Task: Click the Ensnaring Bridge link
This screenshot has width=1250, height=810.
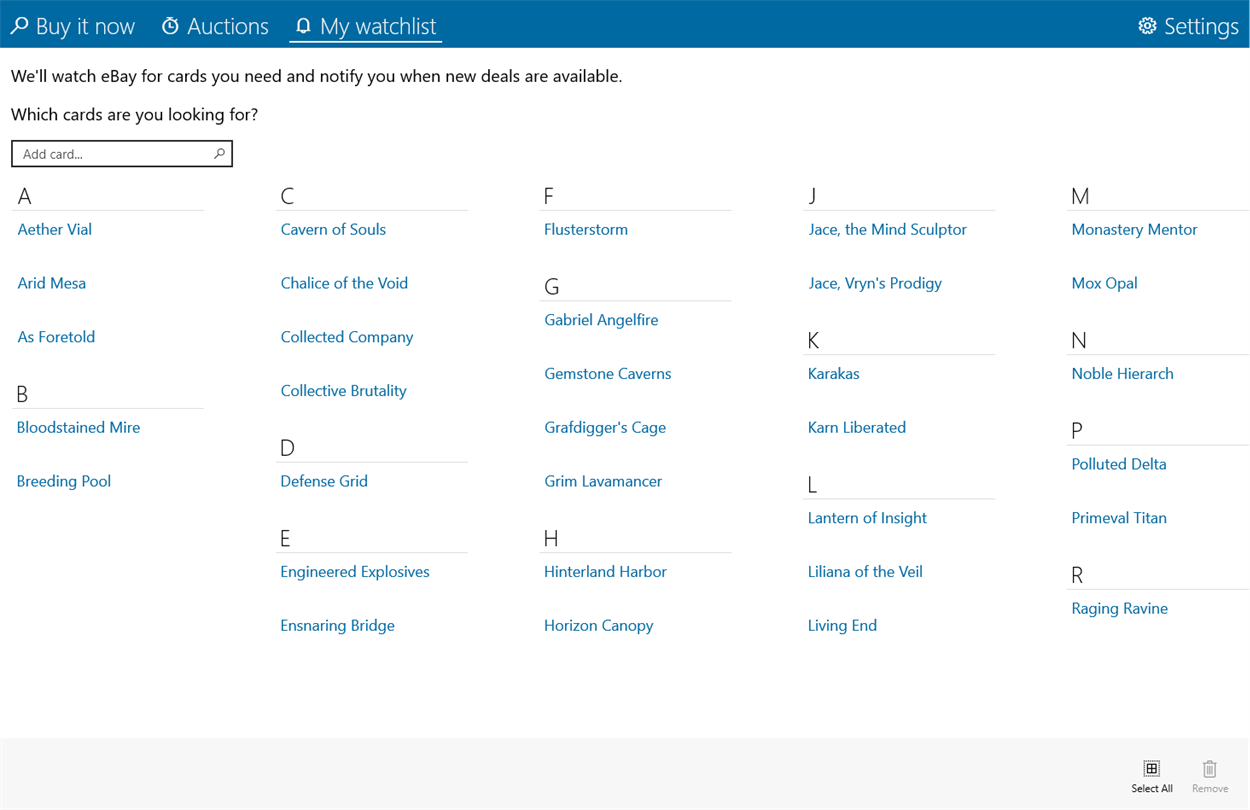Action: 337,626
